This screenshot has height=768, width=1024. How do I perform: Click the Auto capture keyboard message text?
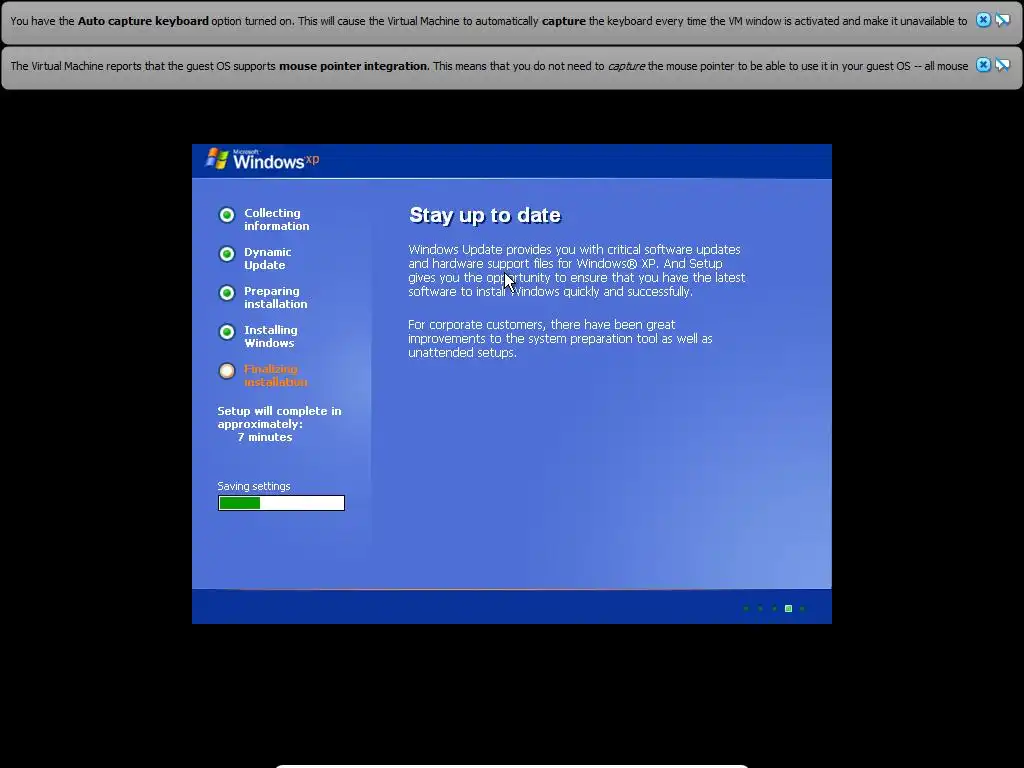click(488, 21)
